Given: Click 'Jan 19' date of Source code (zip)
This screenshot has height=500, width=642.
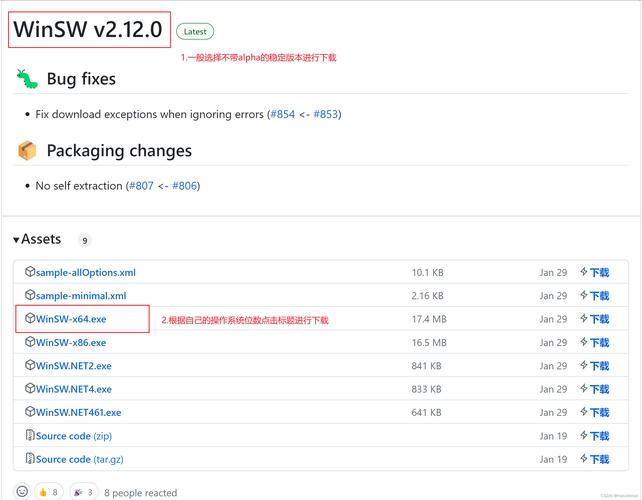Looking at the screenshot, I should coord(553,436).
